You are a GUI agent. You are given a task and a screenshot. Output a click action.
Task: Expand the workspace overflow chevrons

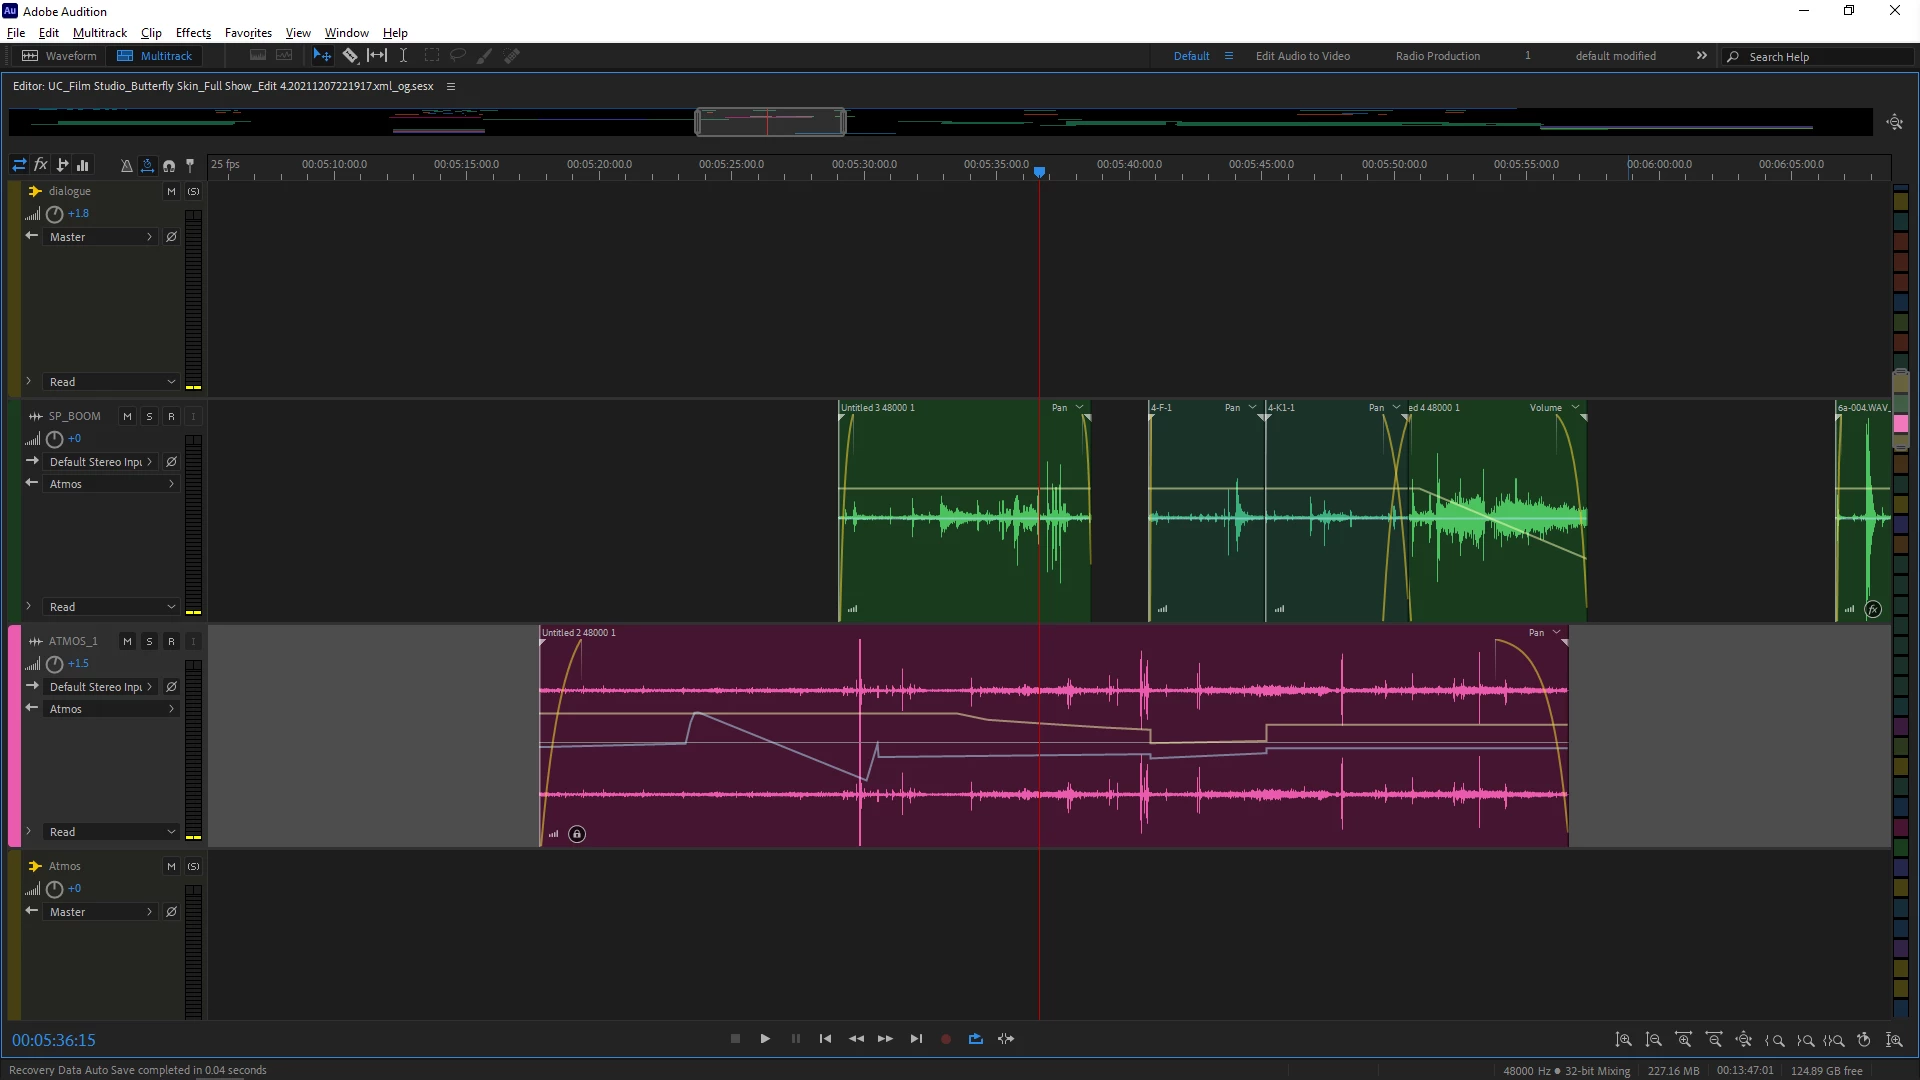click(1701, 56)
